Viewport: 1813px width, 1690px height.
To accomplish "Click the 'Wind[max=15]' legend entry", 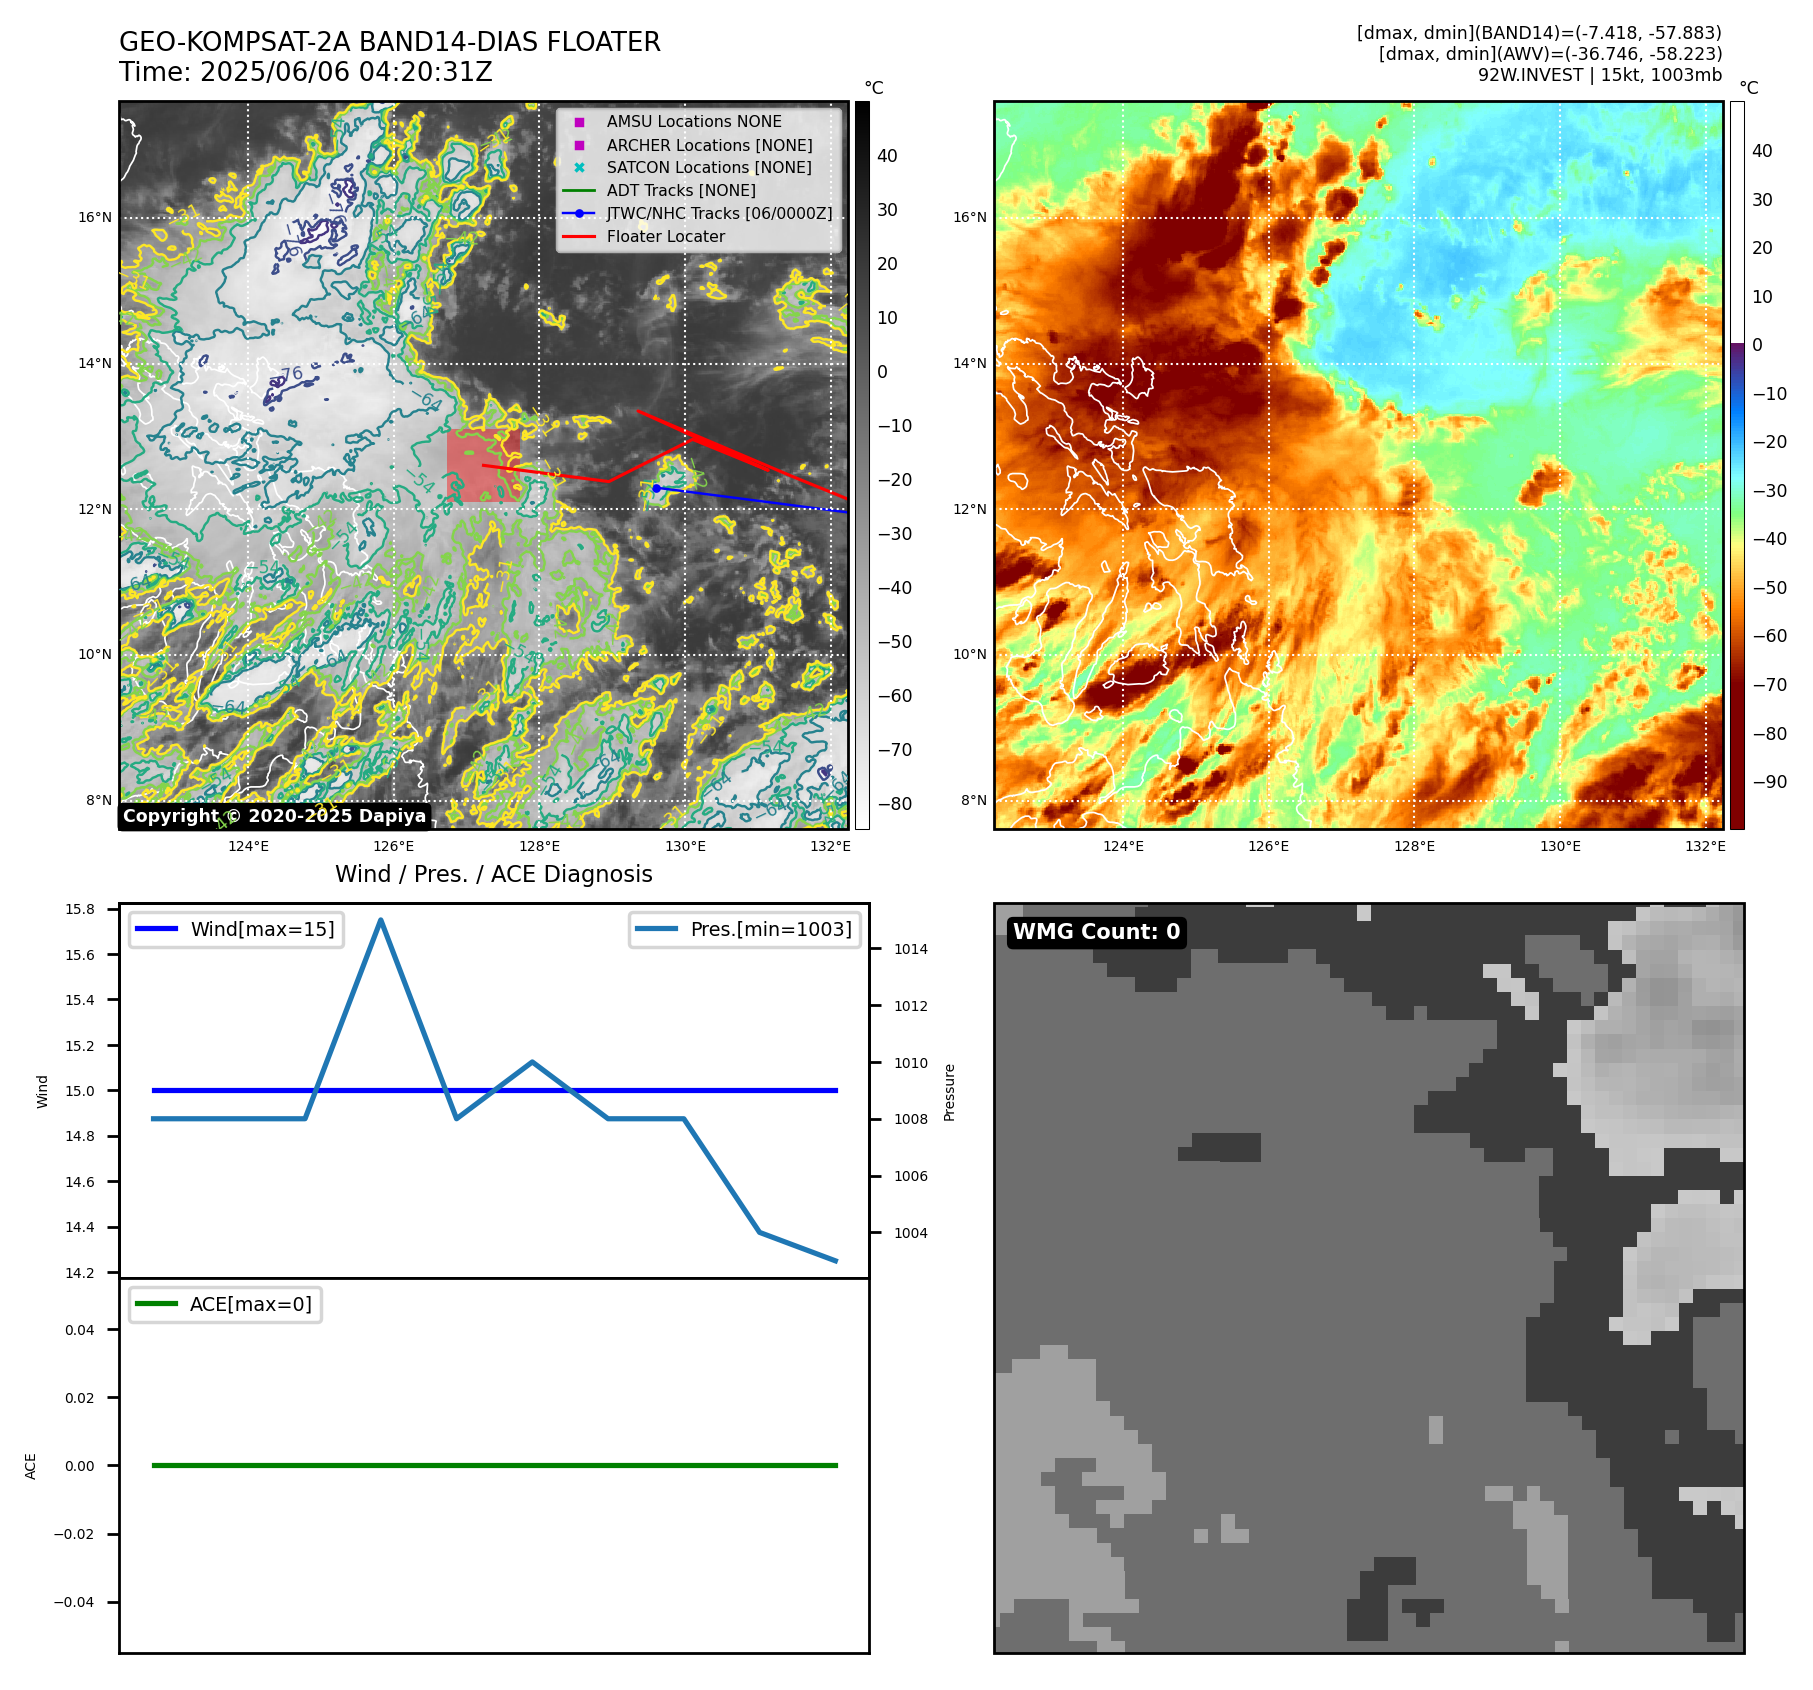I will tap(237, 929).
